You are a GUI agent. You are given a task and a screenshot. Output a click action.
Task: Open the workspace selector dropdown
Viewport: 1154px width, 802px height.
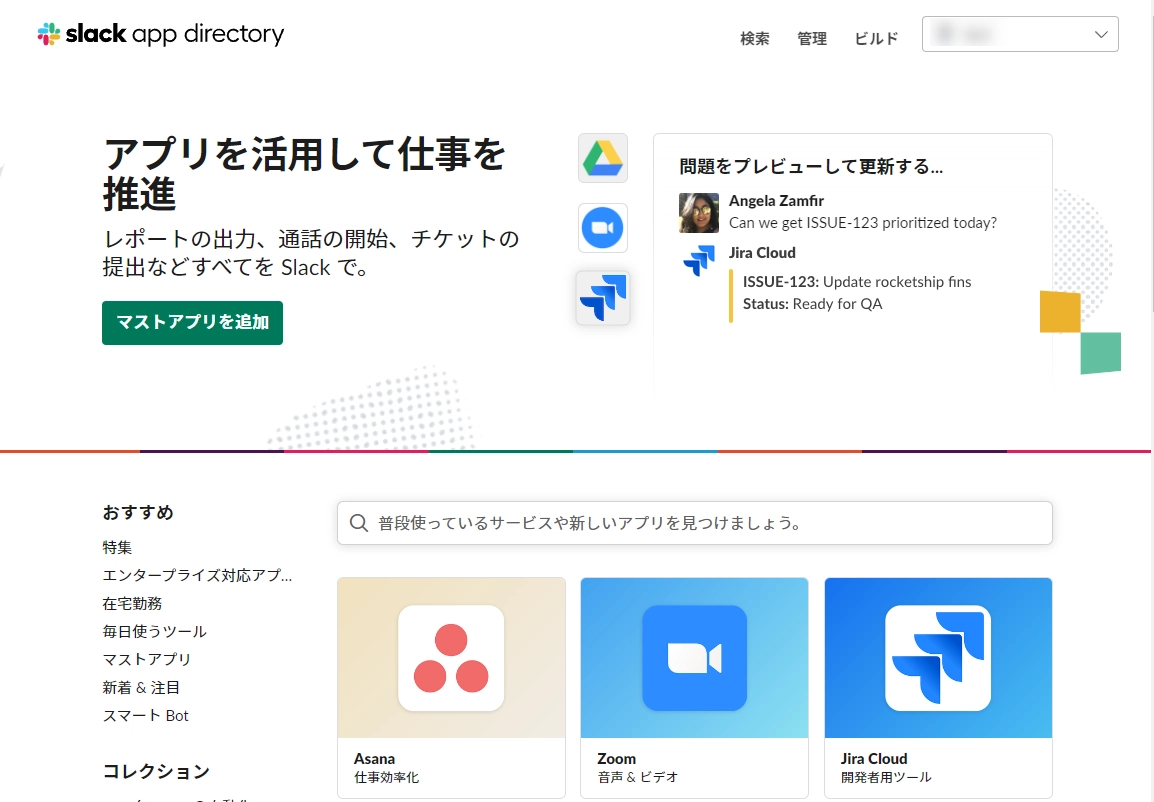1020,34
